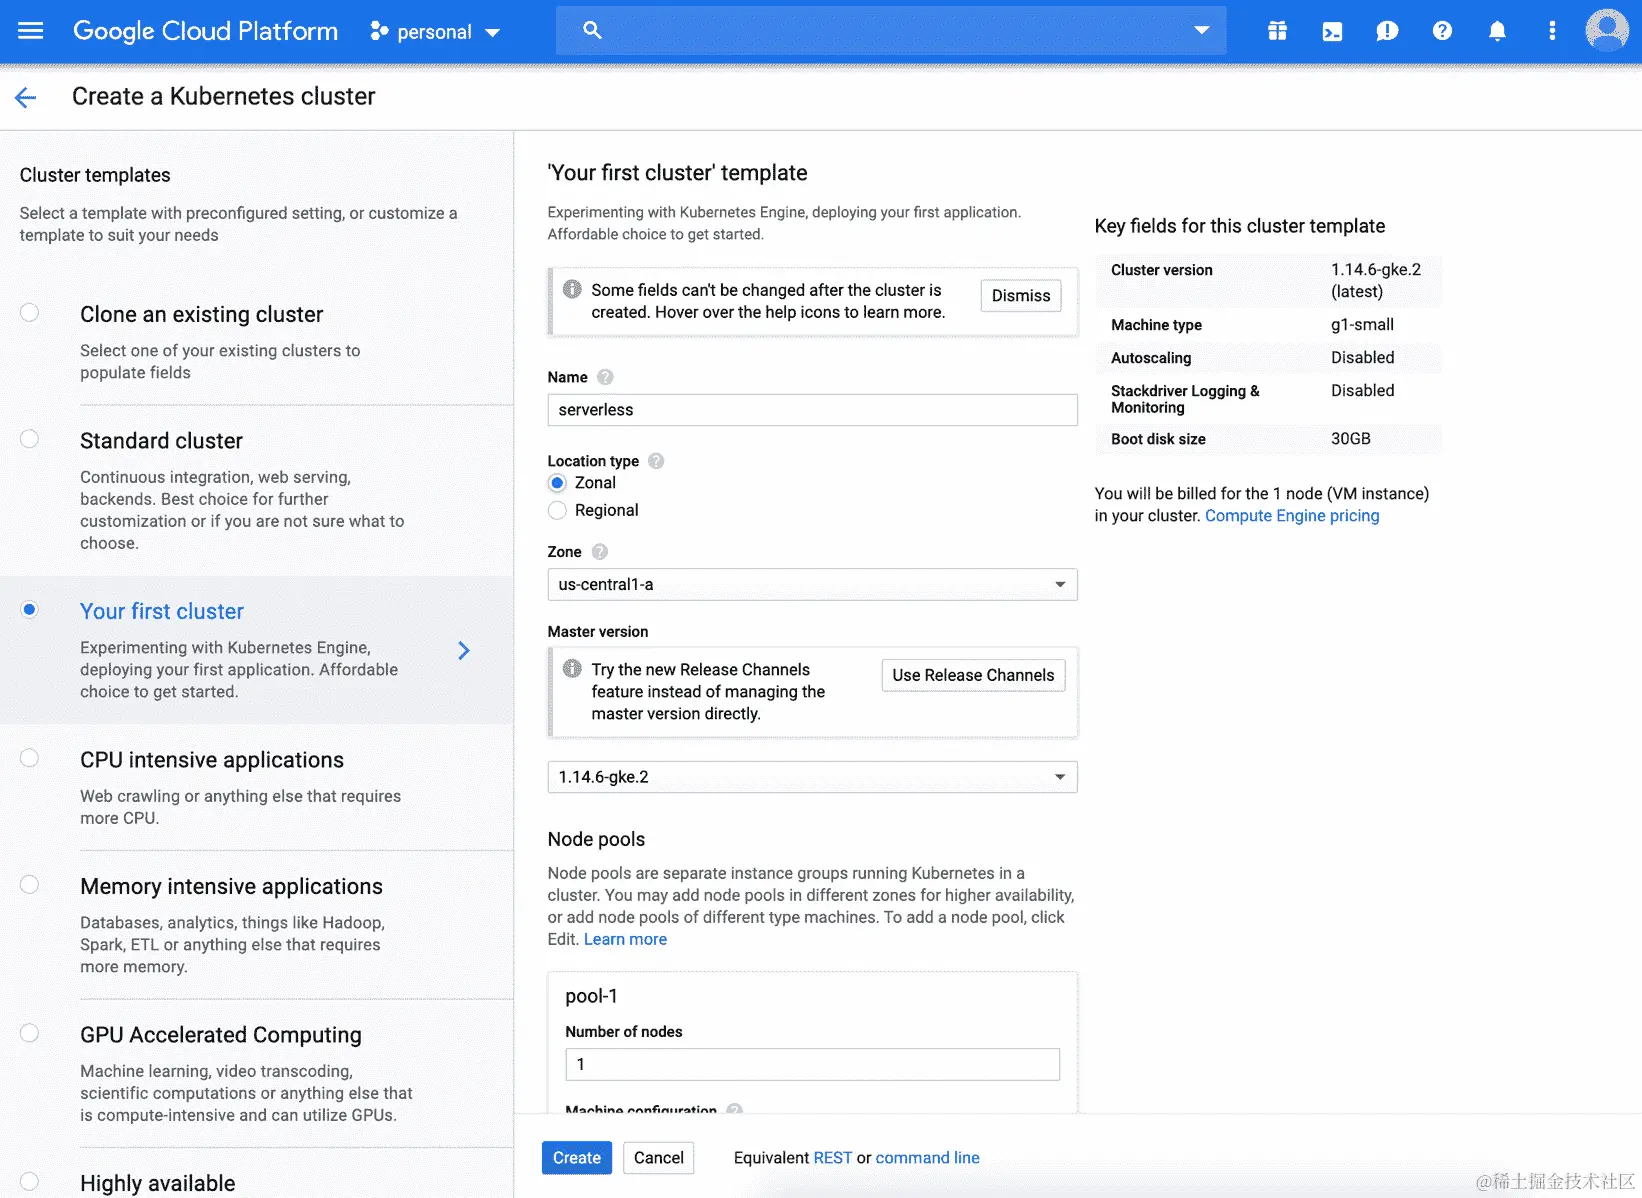Choose Regional location type
The image size is (1642, 1198).
(557, 510)
